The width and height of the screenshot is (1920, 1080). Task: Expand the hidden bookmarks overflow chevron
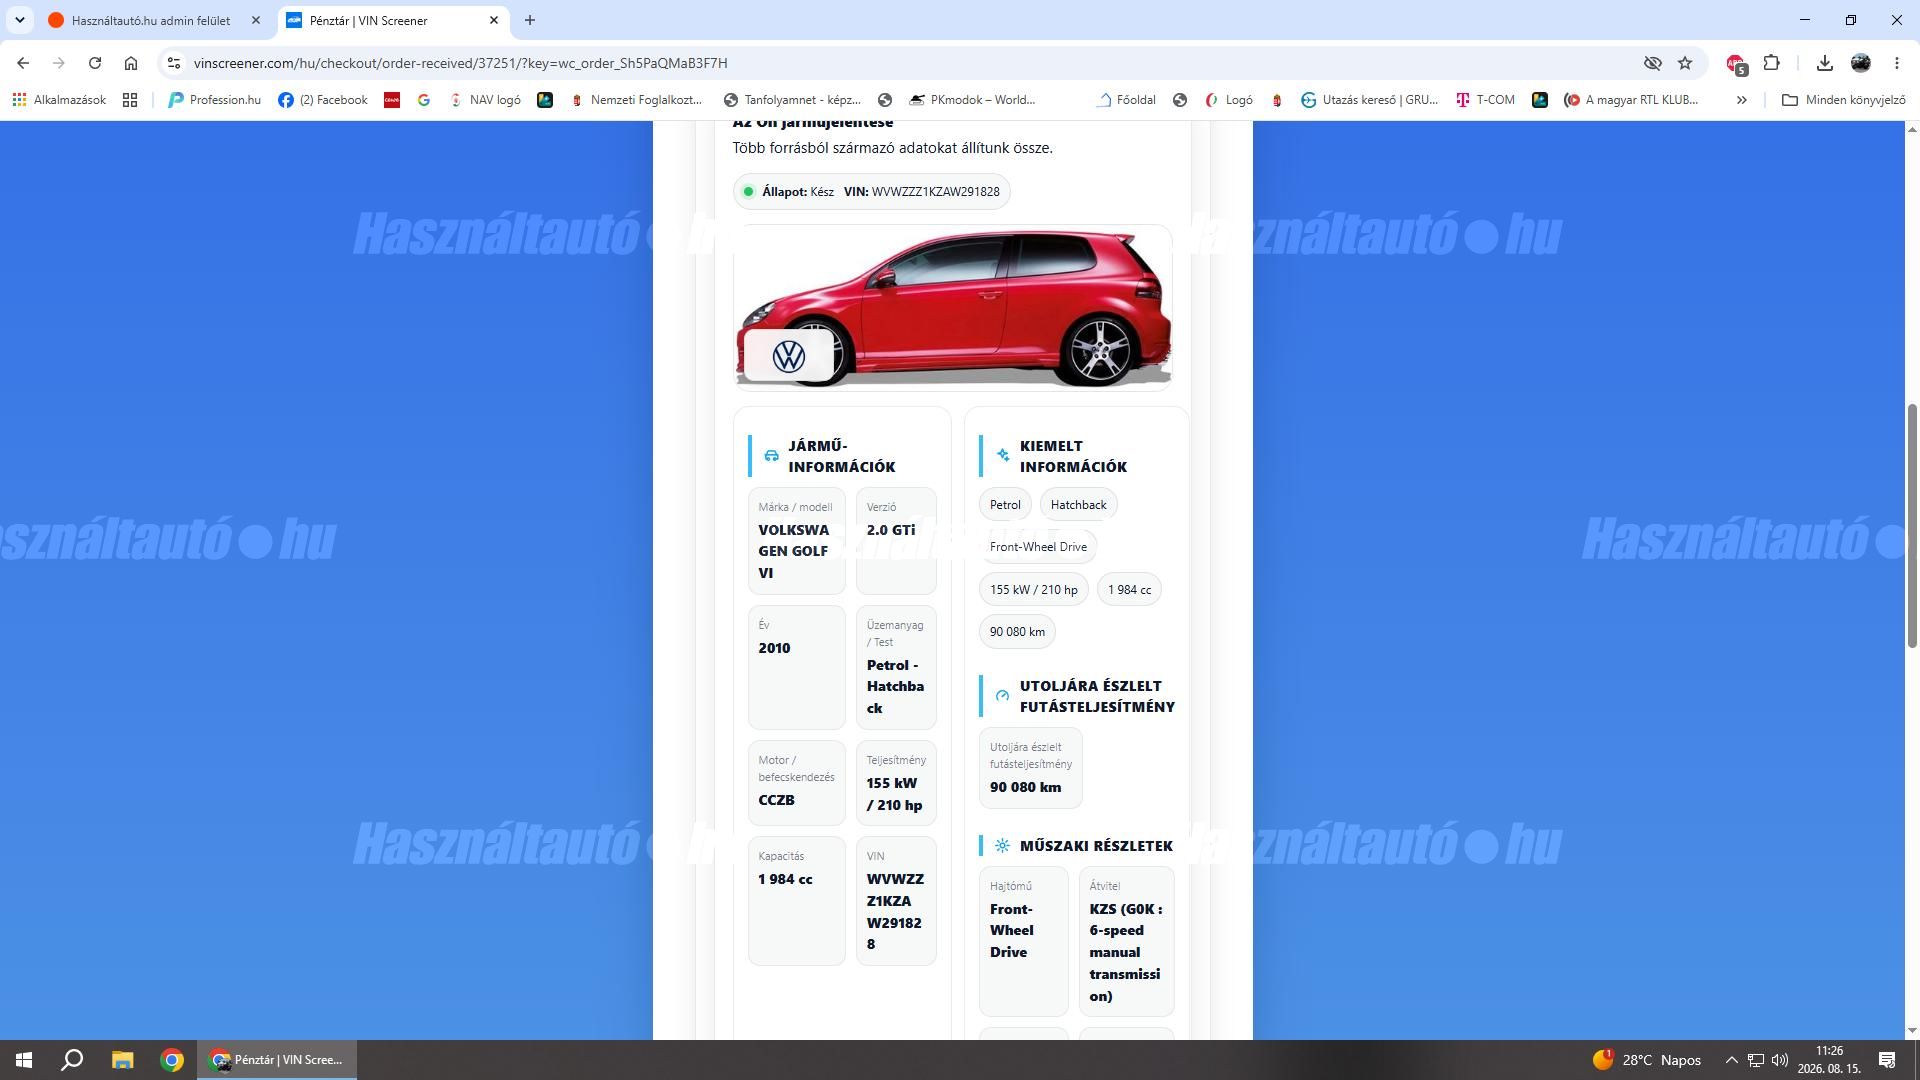tap(1742, 100)
